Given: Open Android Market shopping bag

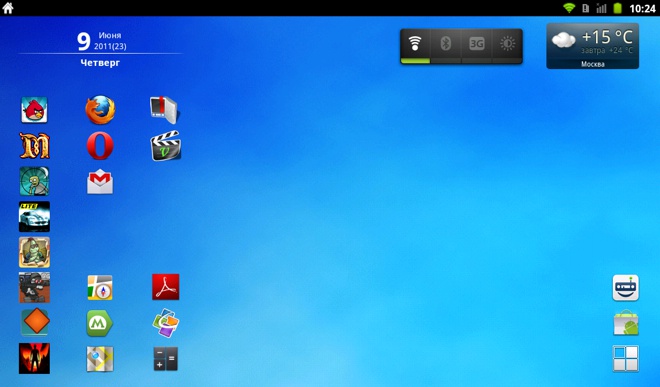Looking at the screenshot, I should (x=626, y=323).
